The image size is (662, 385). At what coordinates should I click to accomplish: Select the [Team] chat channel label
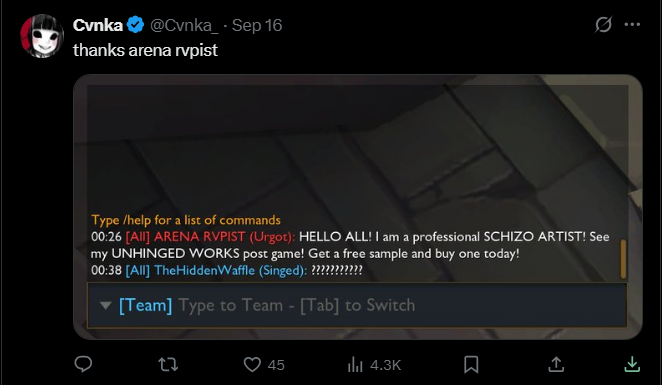click(145, 305)
